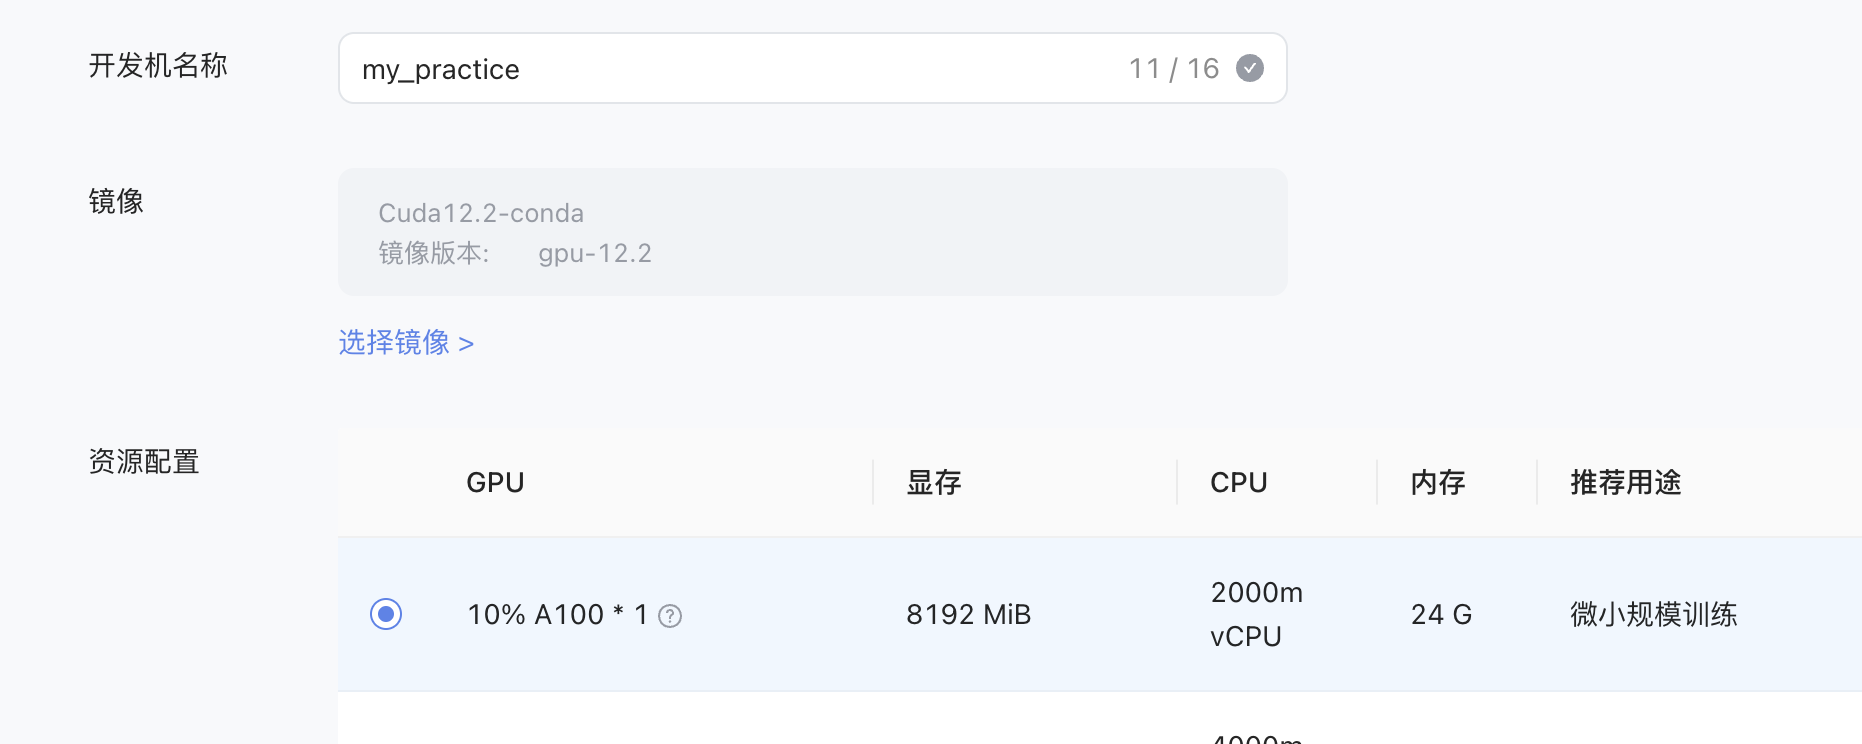
Task: Click the 推荐用途 column header
Action: click(1626, 483)
